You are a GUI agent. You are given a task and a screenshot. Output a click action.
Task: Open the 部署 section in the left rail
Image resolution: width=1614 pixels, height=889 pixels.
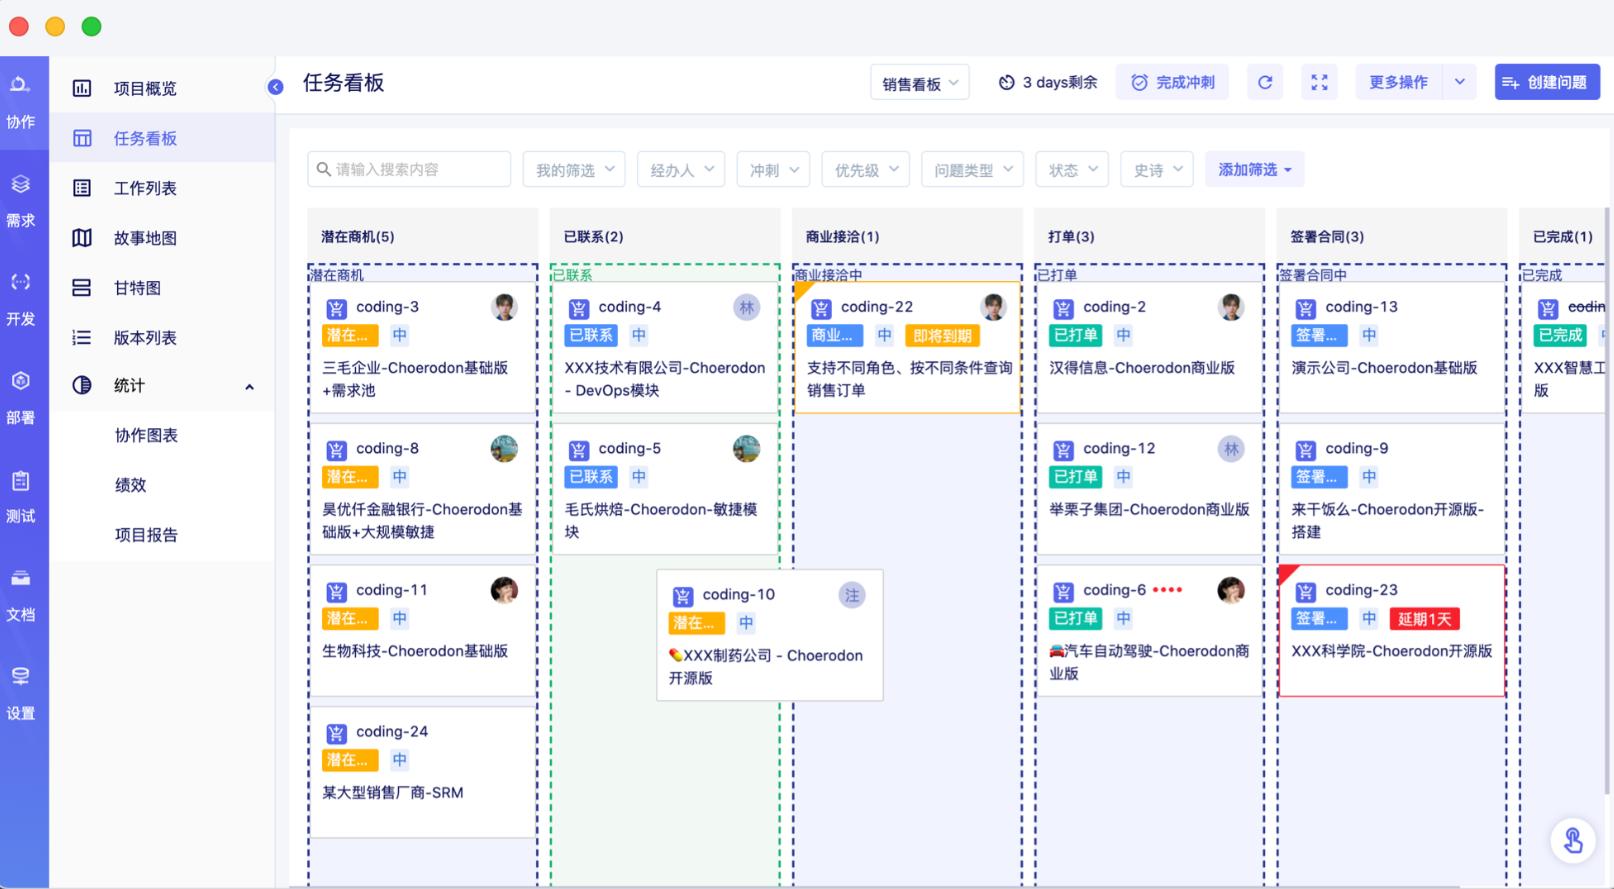pyautogui.click(x=21, y=398)
